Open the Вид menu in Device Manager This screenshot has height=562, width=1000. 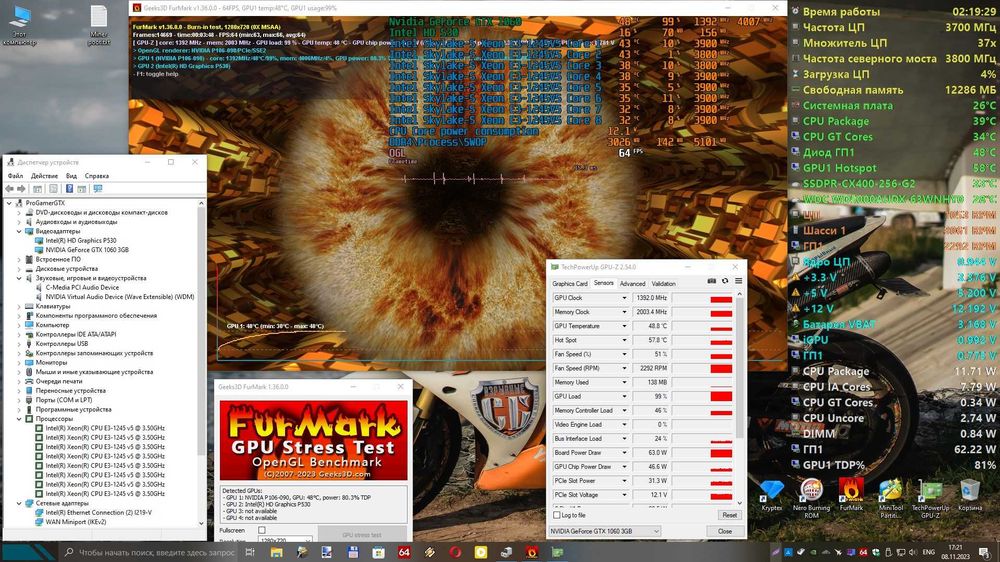(x=71, y=176)
